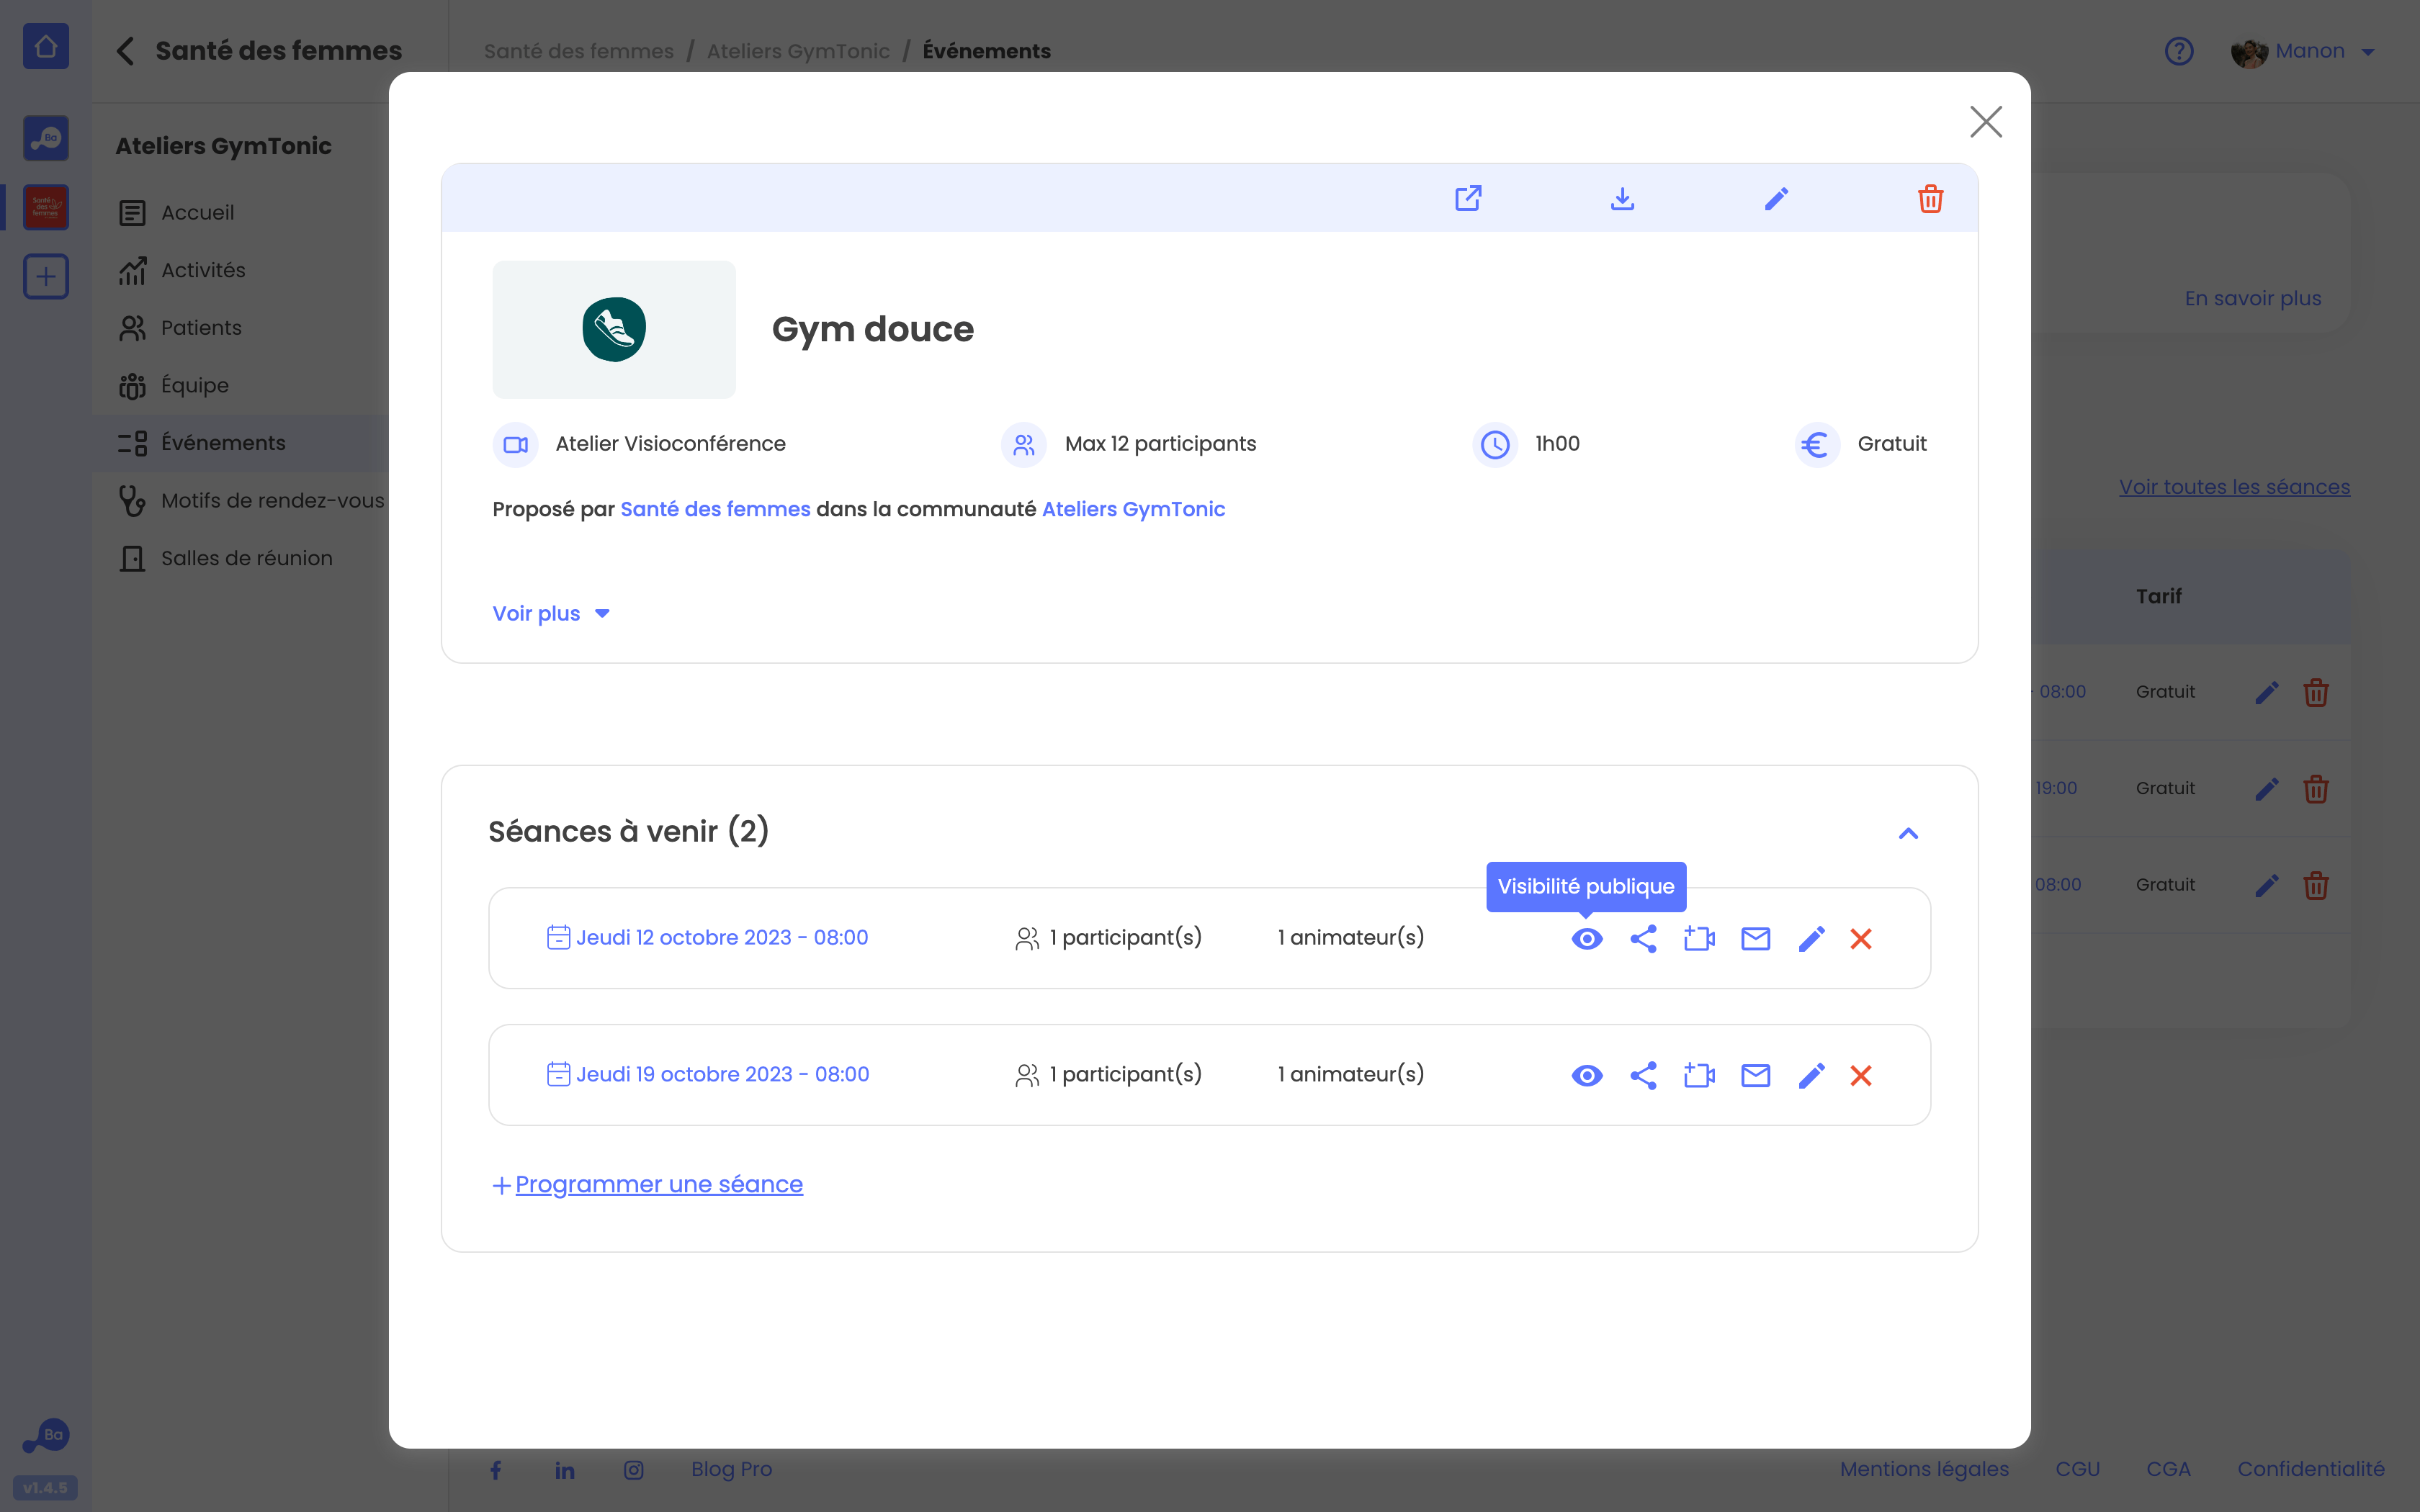Toggle visibility for 19 octobre session
Image resolution: width=2420 pixels, height=1512 pixels.
[1586, 1075]
